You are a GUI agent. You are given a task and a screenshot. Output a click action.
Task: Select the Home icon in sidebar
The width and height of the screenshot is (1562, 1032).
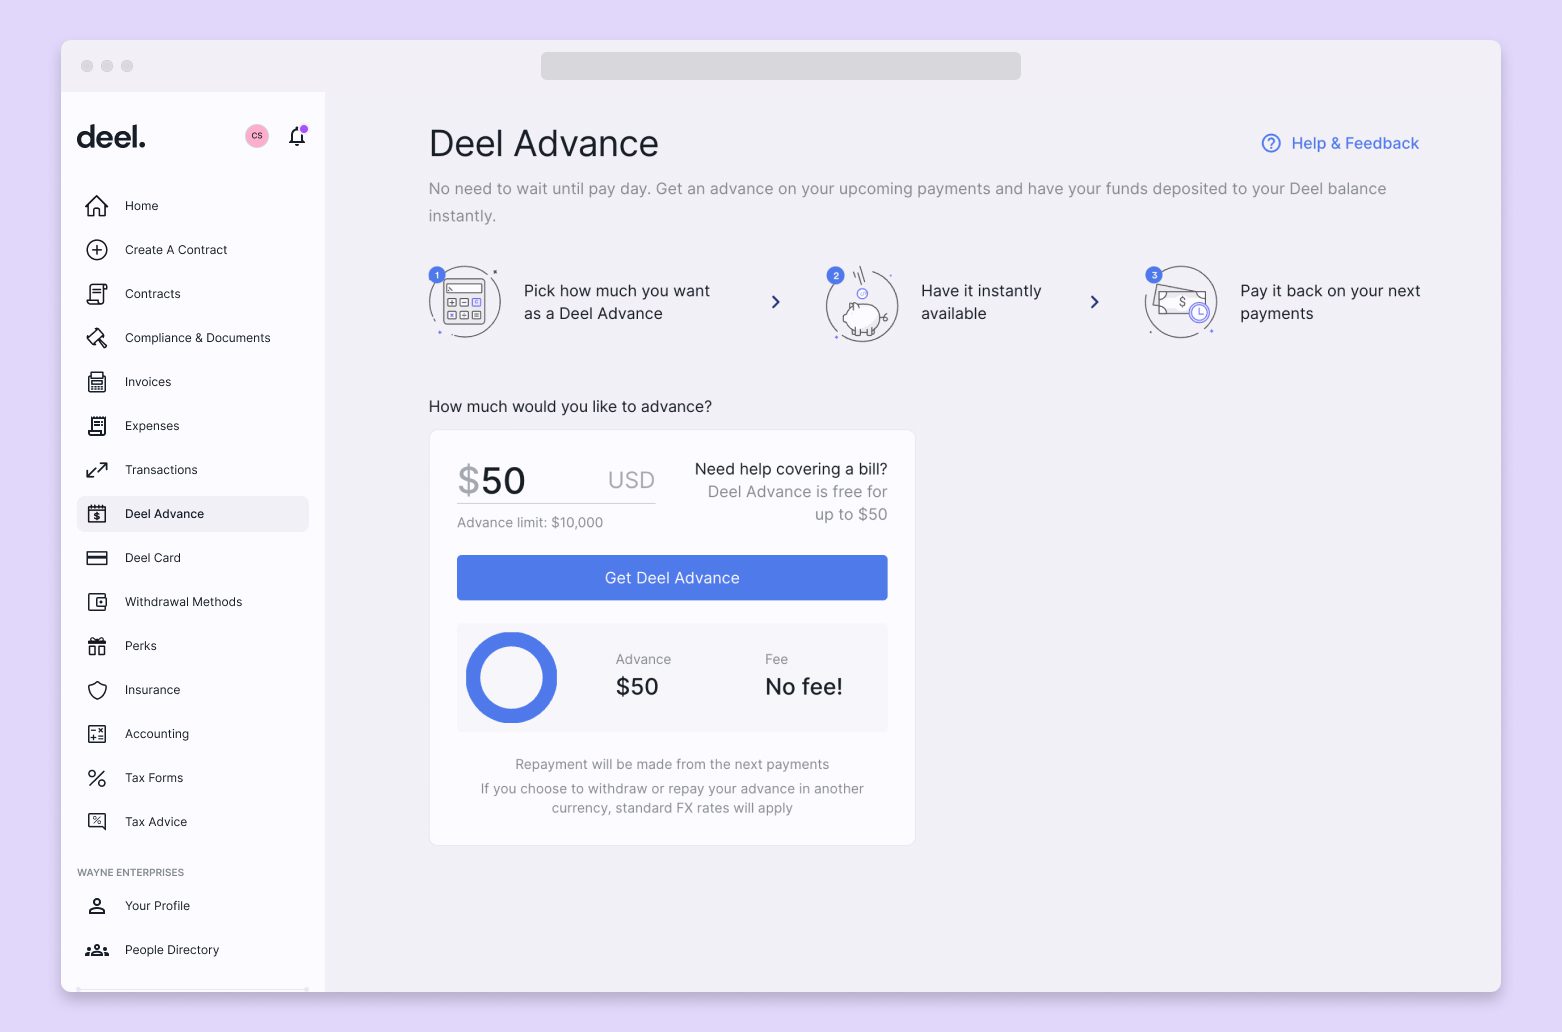[x=96, y=206]
